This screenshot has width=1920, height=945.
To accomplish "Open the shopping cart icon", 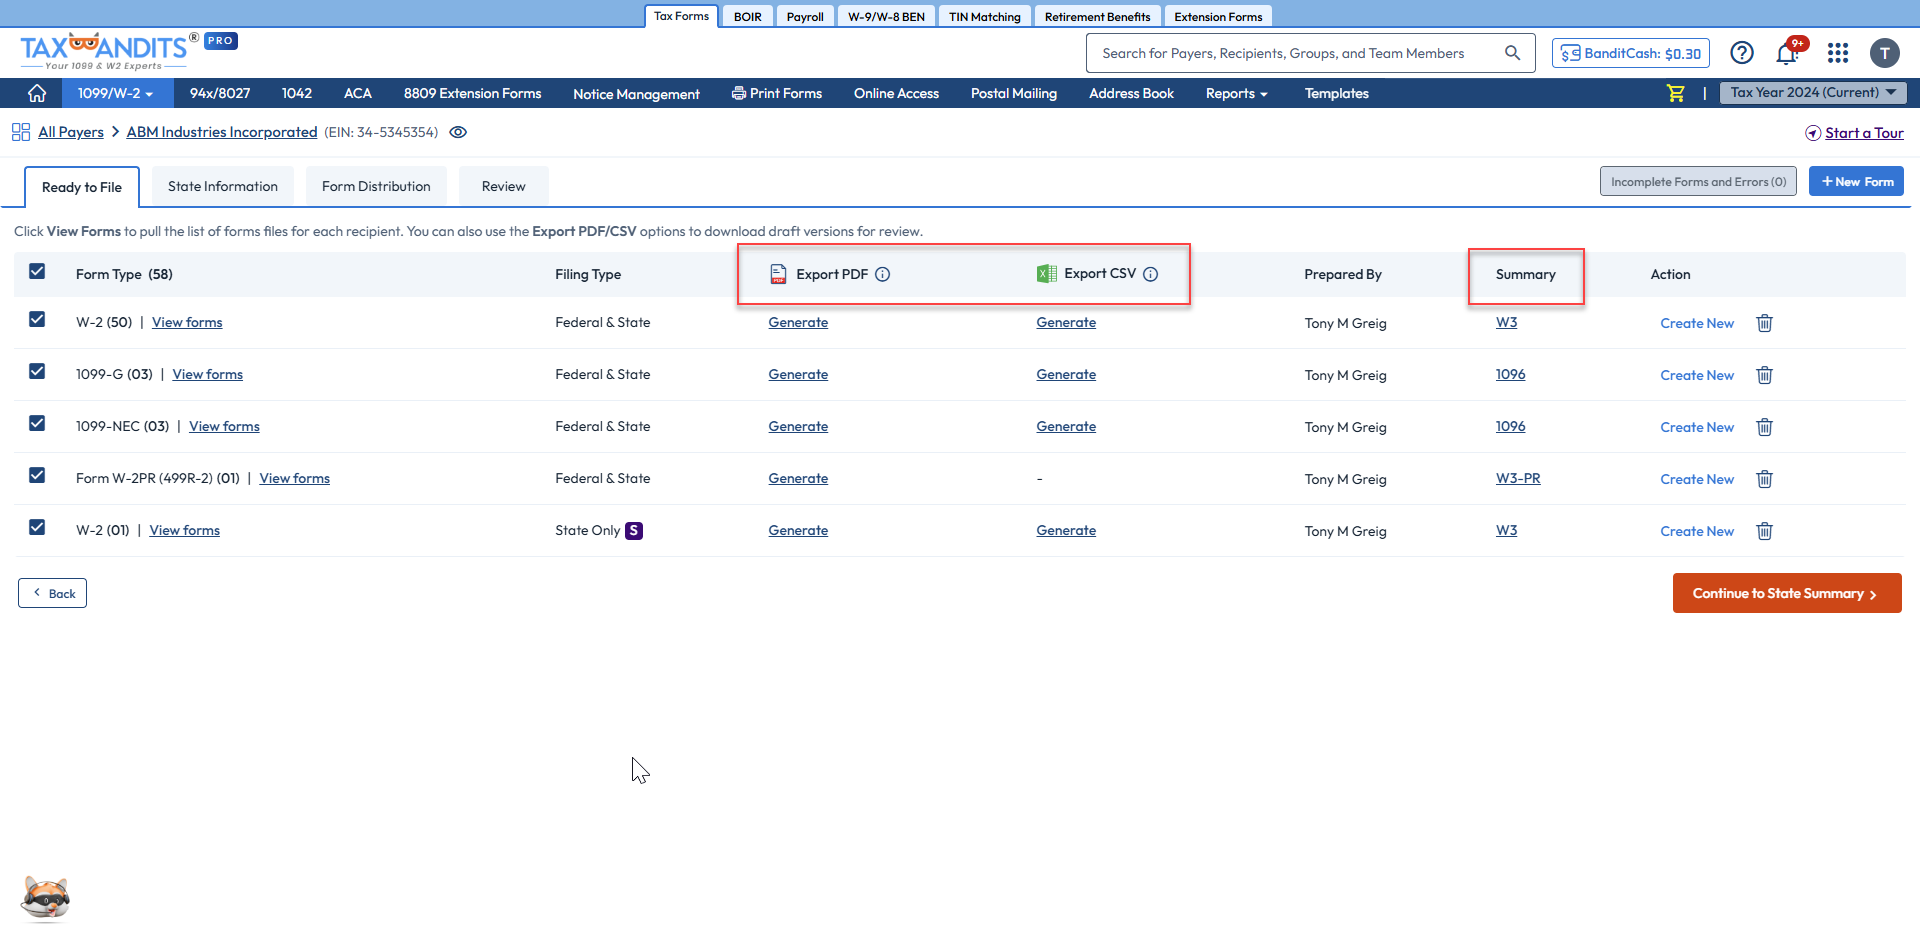I will coord(1676,93).
